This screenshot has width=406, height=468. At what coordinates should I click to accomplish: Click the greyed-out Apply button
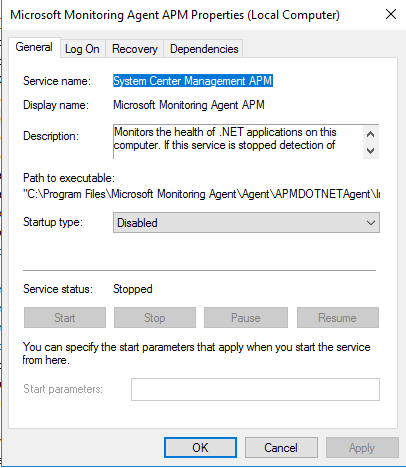click(x=362, y=448)
